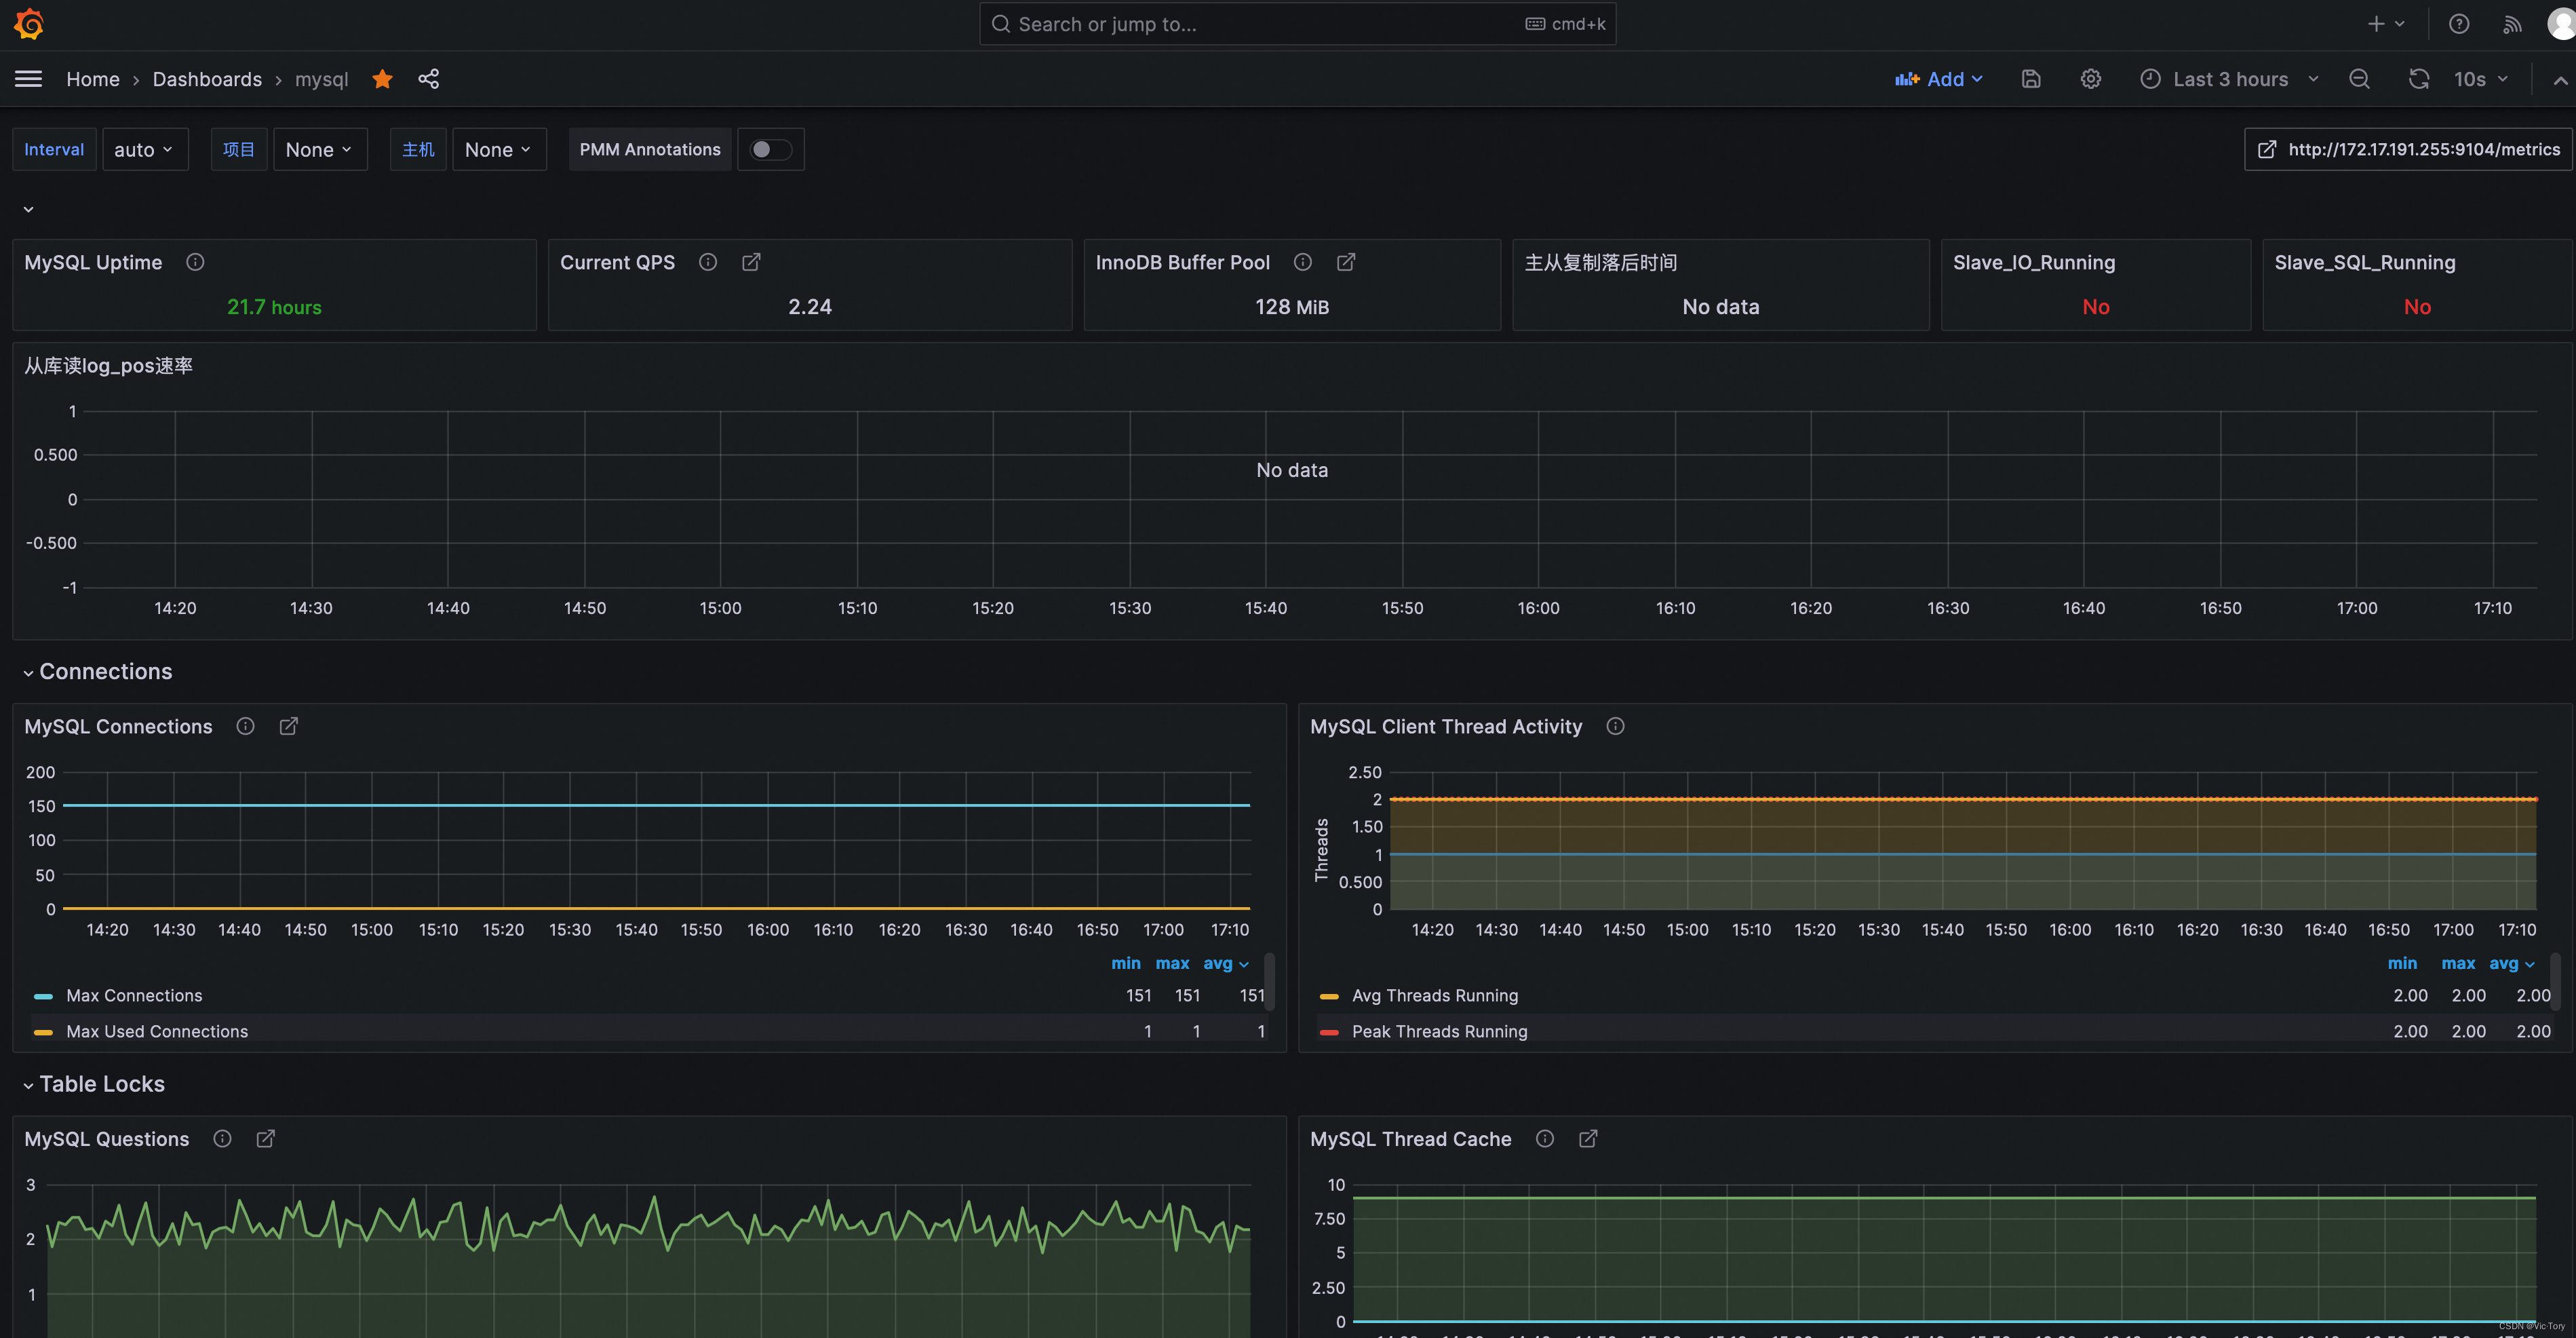Viewport: 2576px width, 1338px height.
Task: Click the Grafana logo icon
Action: click(x=29, y=24)
